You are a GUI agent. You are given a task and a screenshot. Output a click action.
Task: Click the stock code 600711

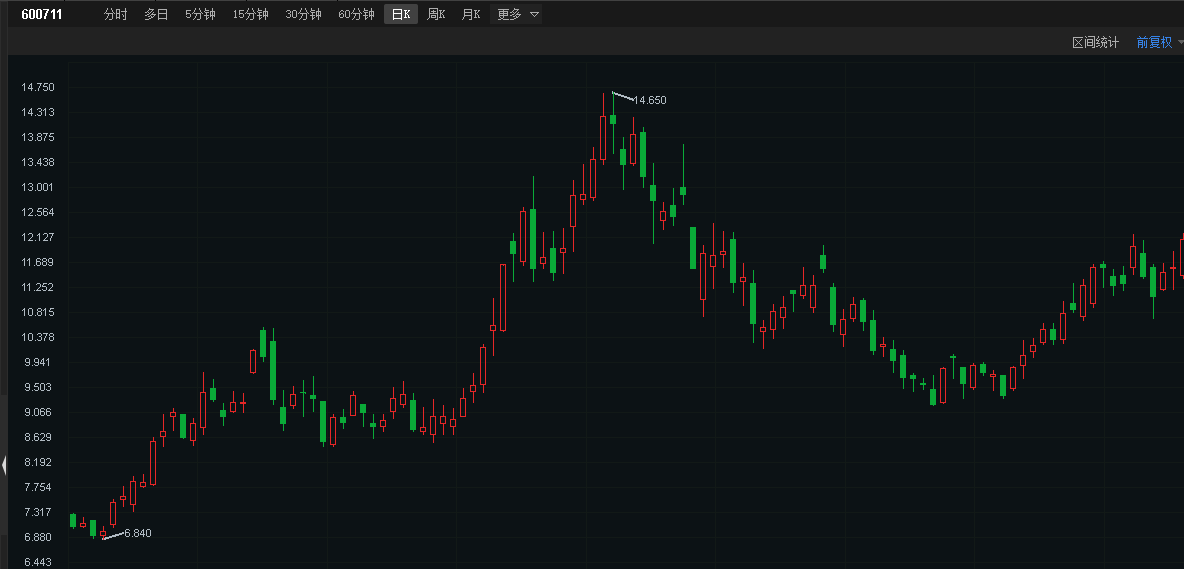point(42,15)
